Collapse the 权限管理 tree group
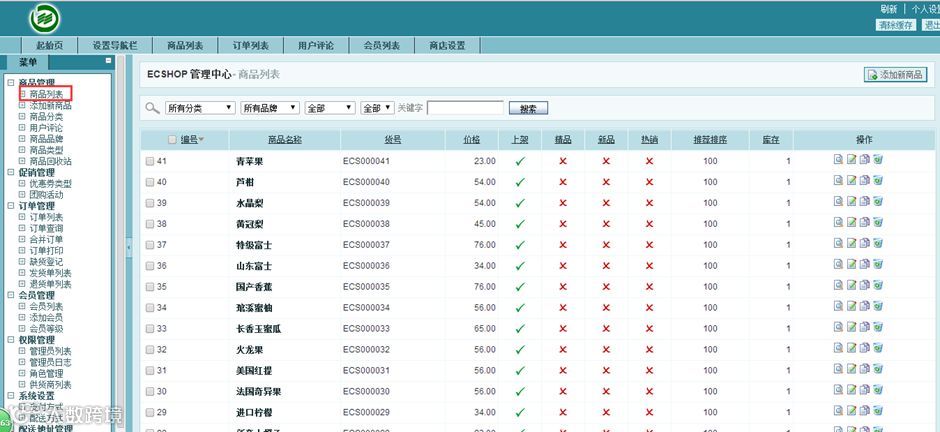 pyautogui.click(x=11, y=340)
